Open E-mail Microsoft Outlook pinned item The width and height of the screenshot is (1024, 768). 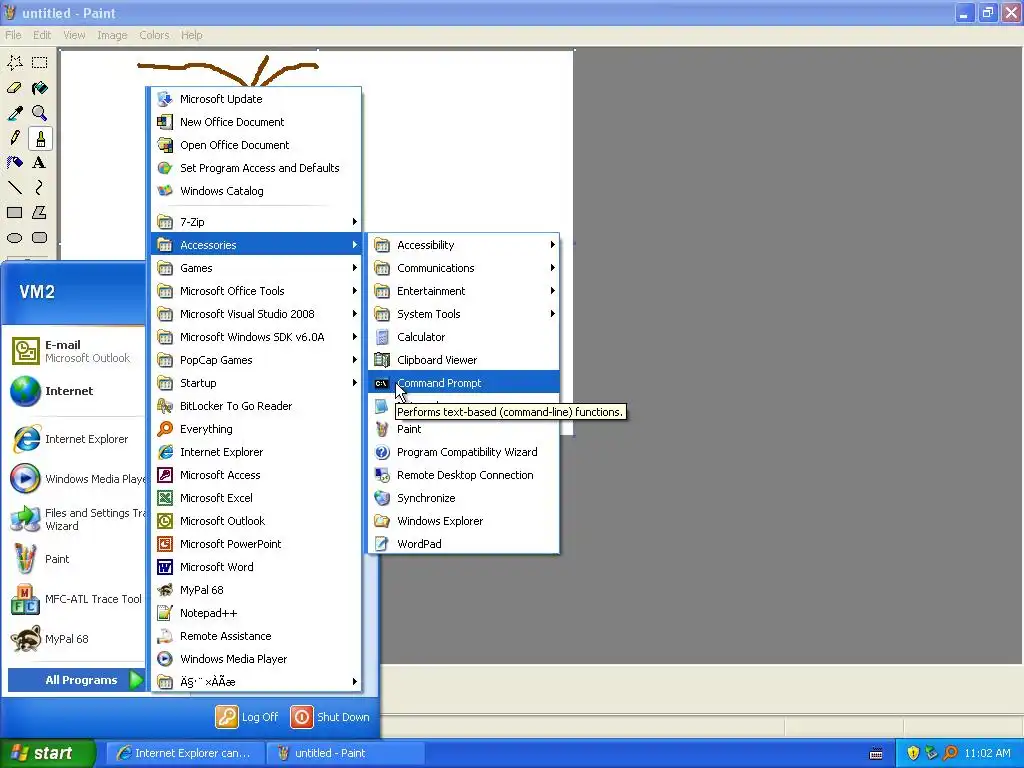(76, 351)
